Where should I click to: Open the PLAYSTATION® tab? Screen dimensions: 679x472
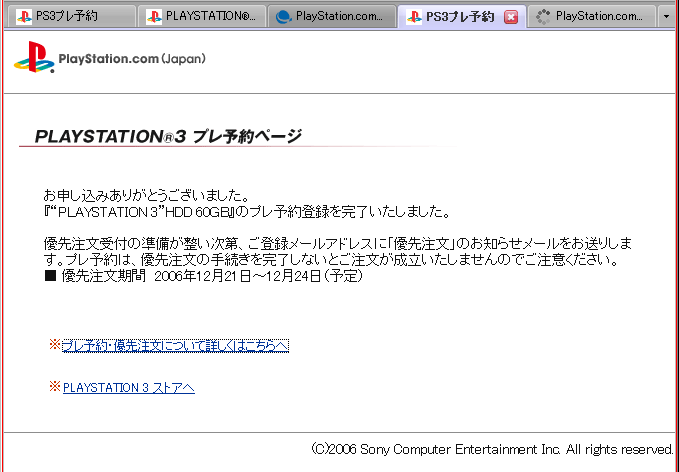click(201, 16)
